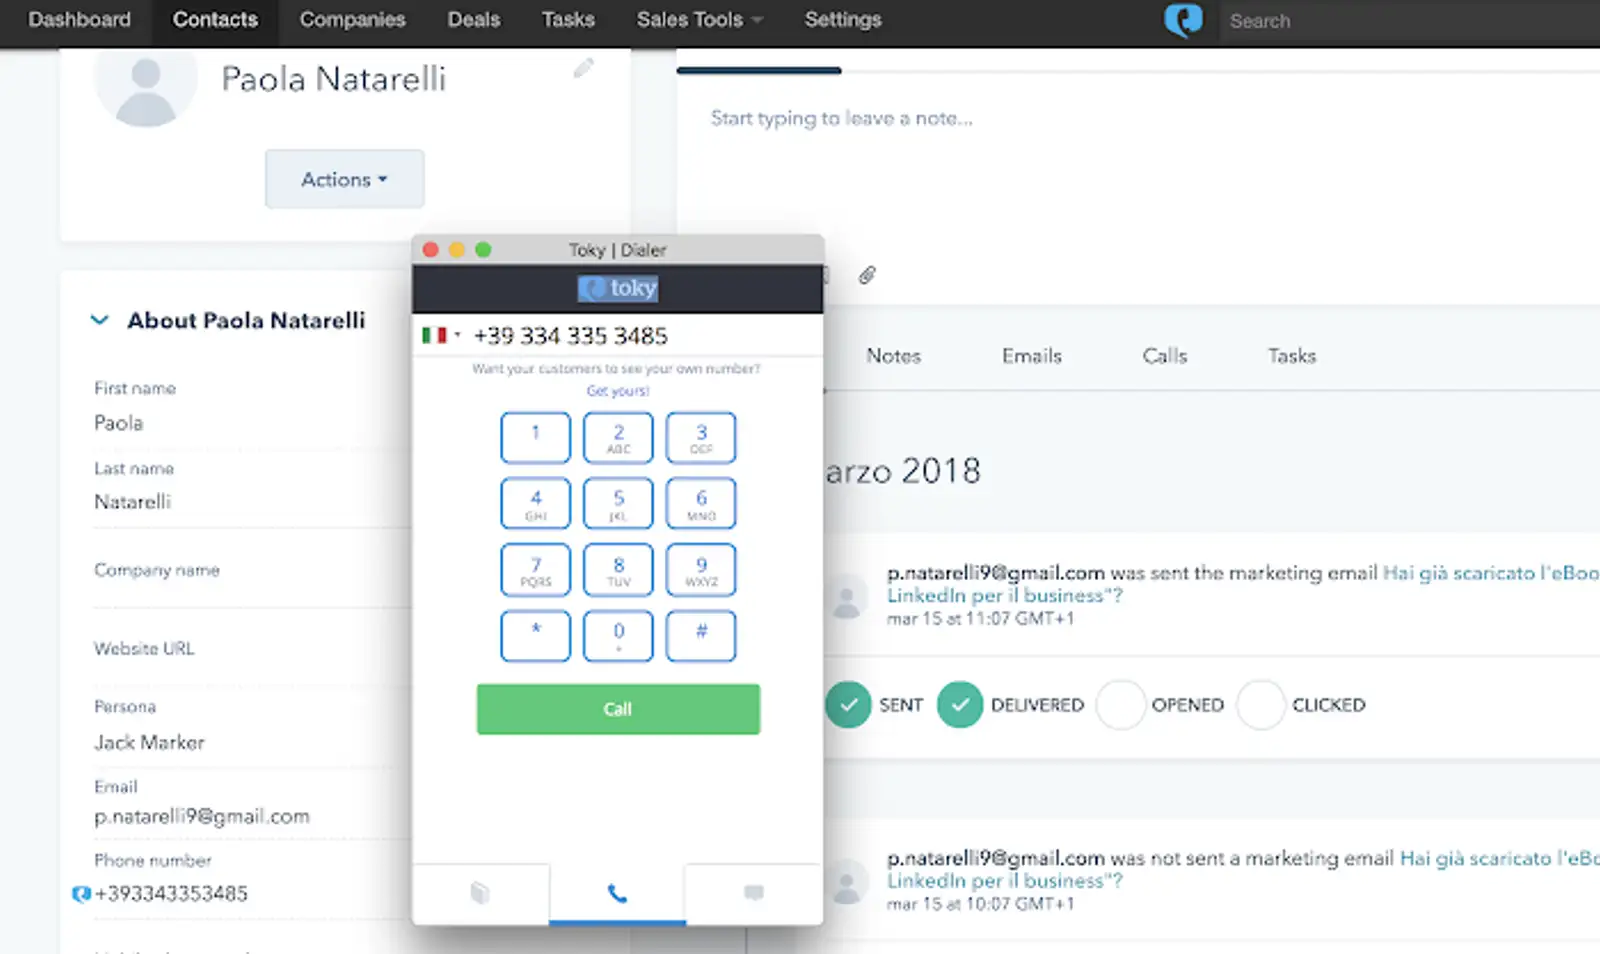Tap the 7 PQRS key on the dialer keypad
The width and height of the screenshot is (1600, 954).
coord(536,570)
